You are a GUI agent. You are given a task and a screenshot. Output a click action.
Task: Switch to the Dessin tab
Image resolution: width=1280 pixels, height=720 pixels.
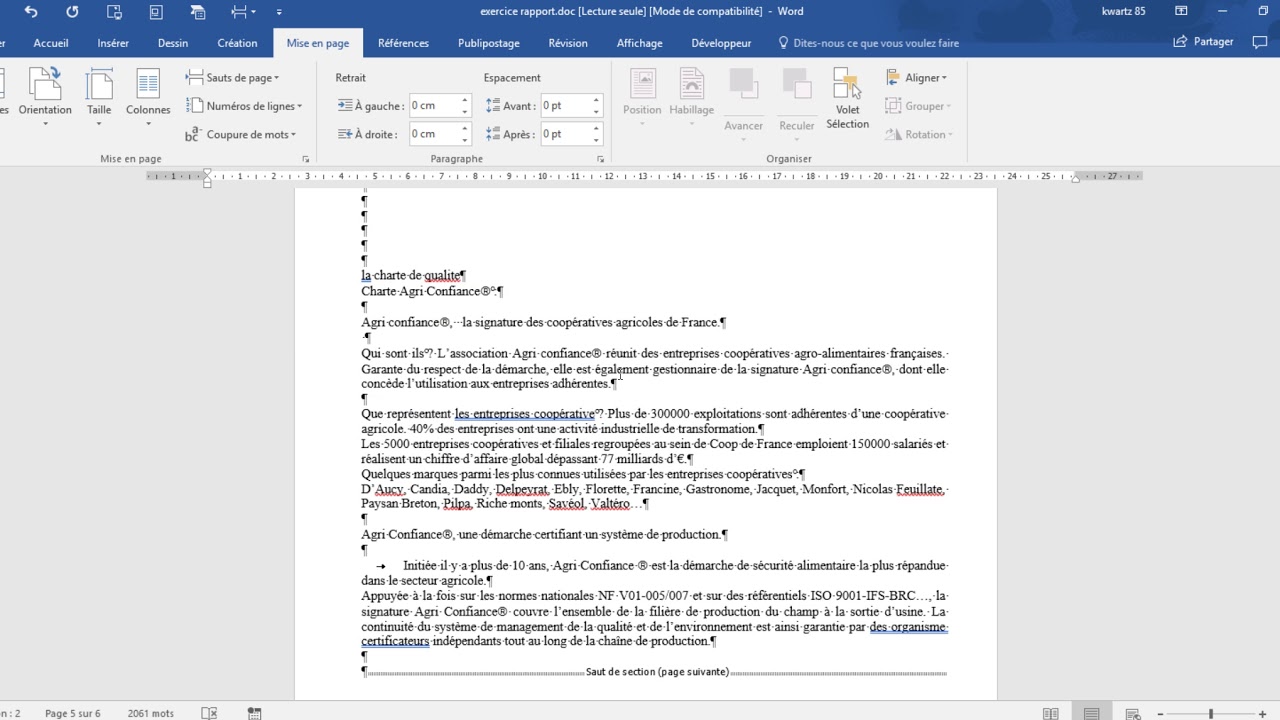coord(173,43)
